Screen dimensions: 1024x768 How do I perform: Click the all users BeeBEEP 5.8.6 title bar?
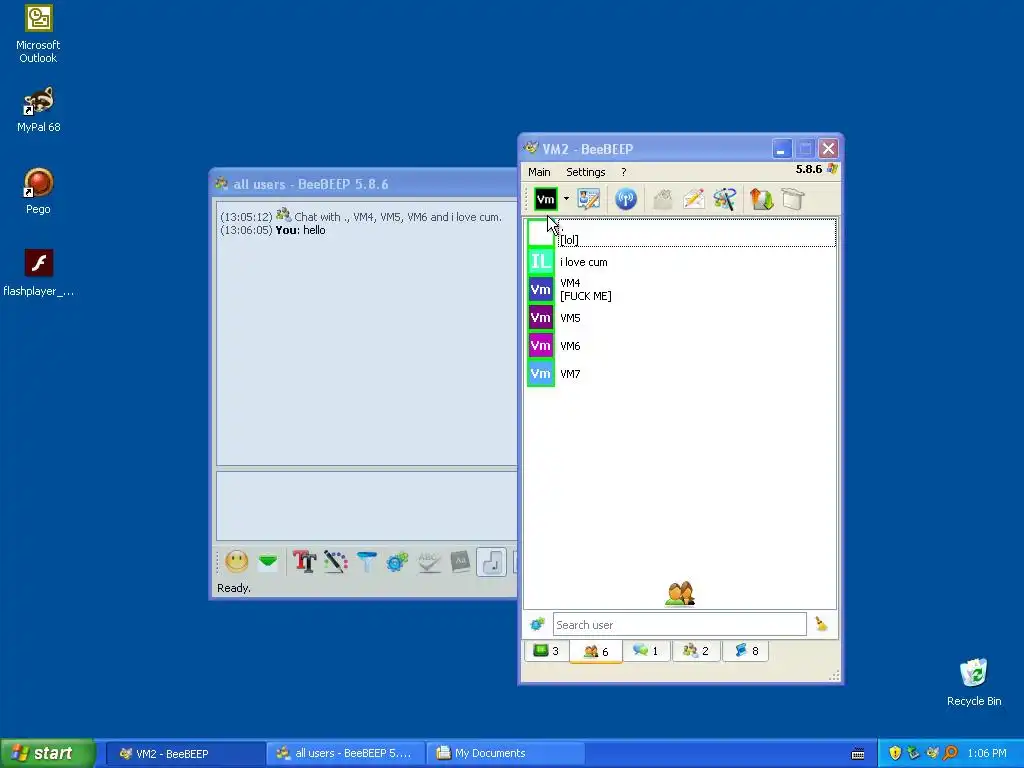(x=363, y=184)
